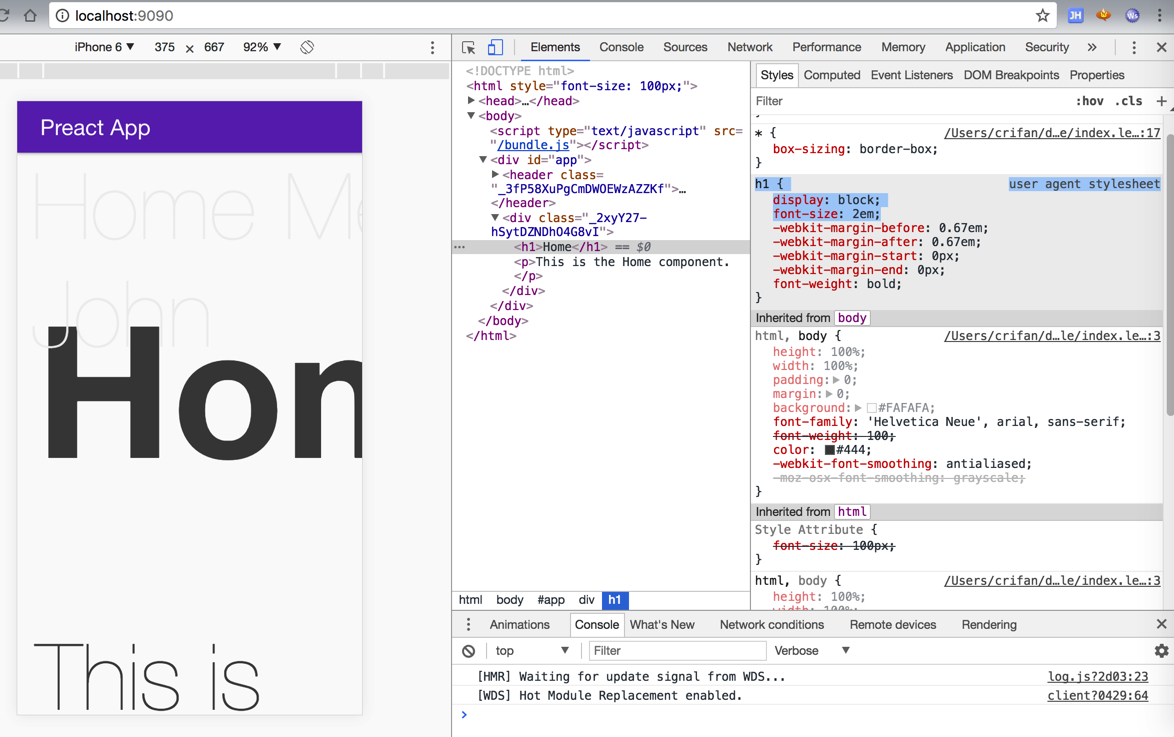Click the #FAFAFA background color swatch
The width and height of the screenshot is (1174, 737).
point(872,408)
